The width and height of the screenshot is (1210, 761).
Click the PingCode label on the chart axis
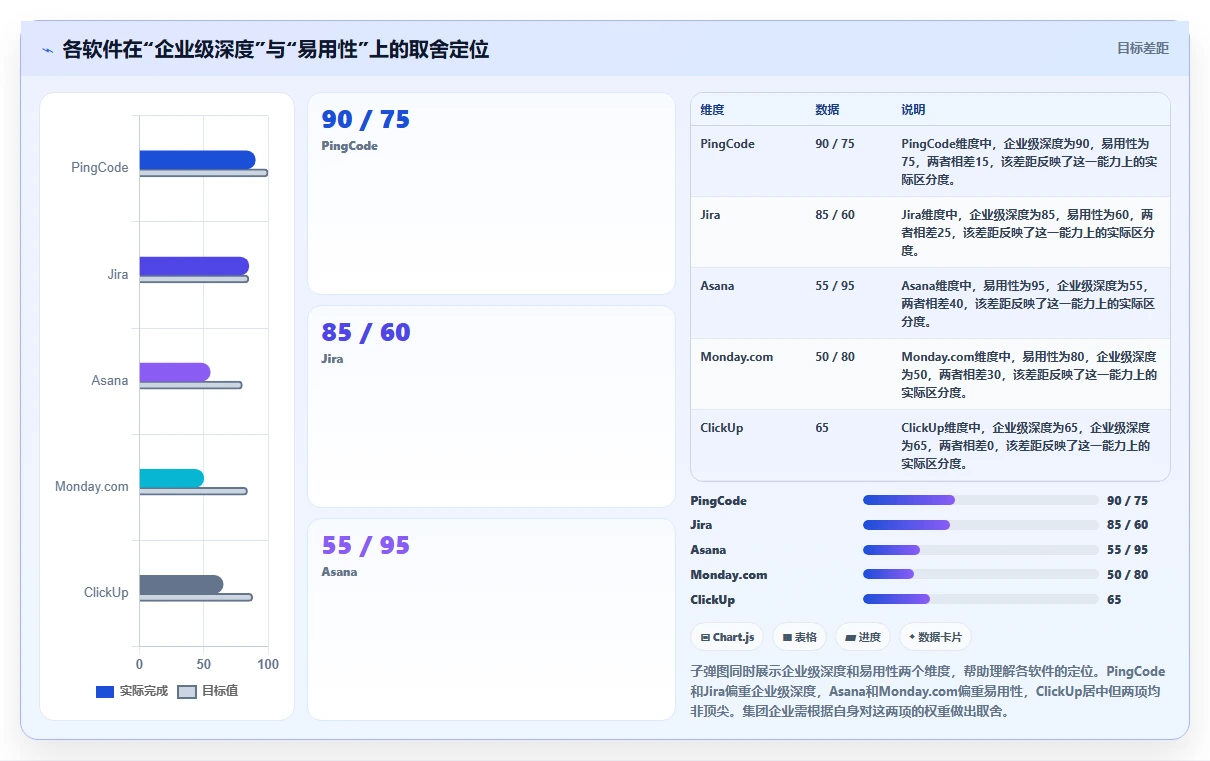[100, 167]
